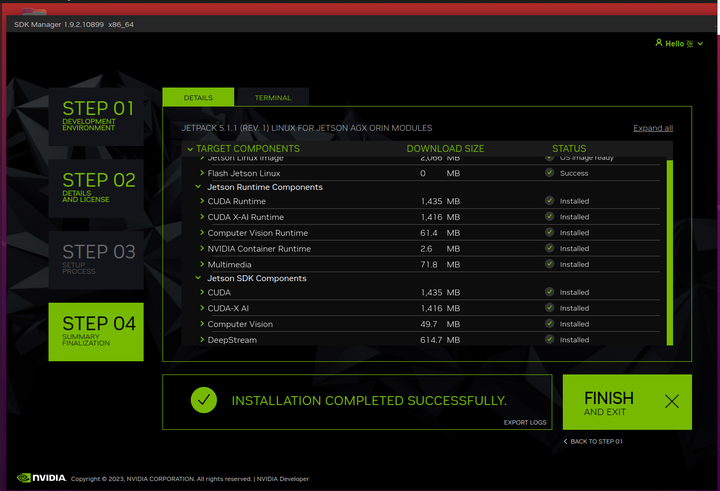
Task: Open STEP 02 Details and License
Action: pos(96,188)
